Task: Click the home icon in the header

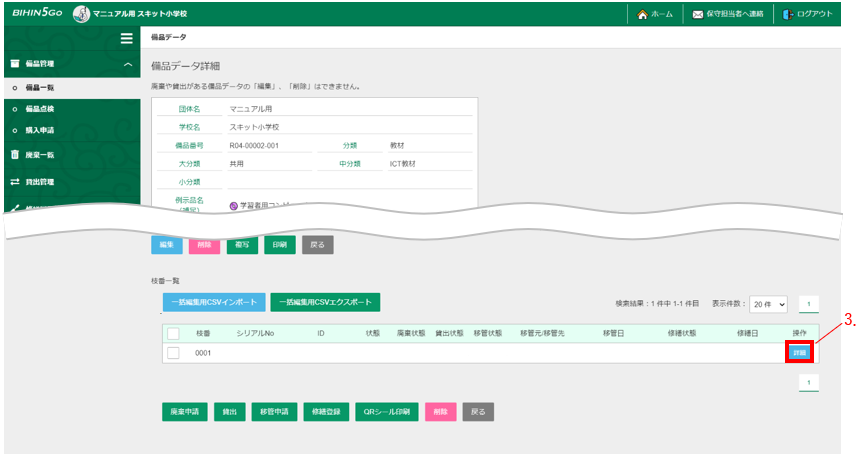Action: click(643, 14)
